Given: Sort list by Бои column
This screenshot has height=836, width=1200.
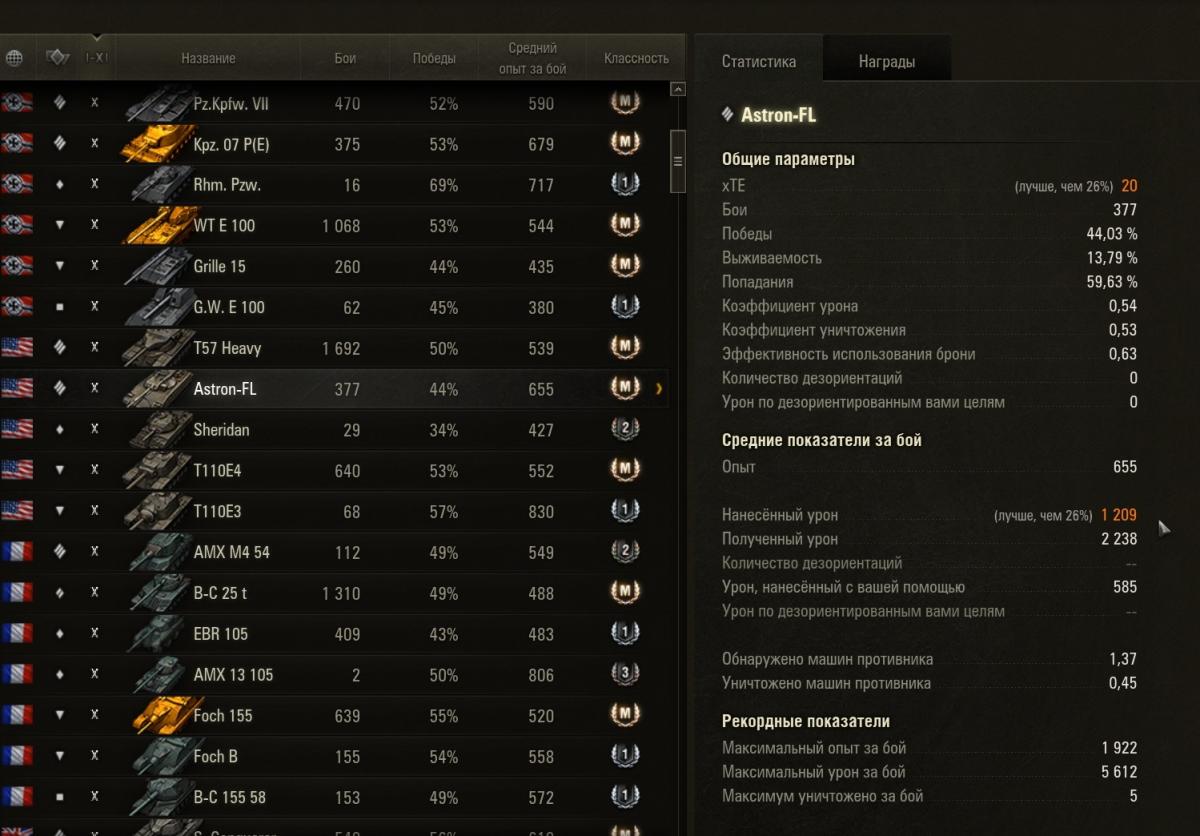Looking at the screenshot, I should (345, 58).
